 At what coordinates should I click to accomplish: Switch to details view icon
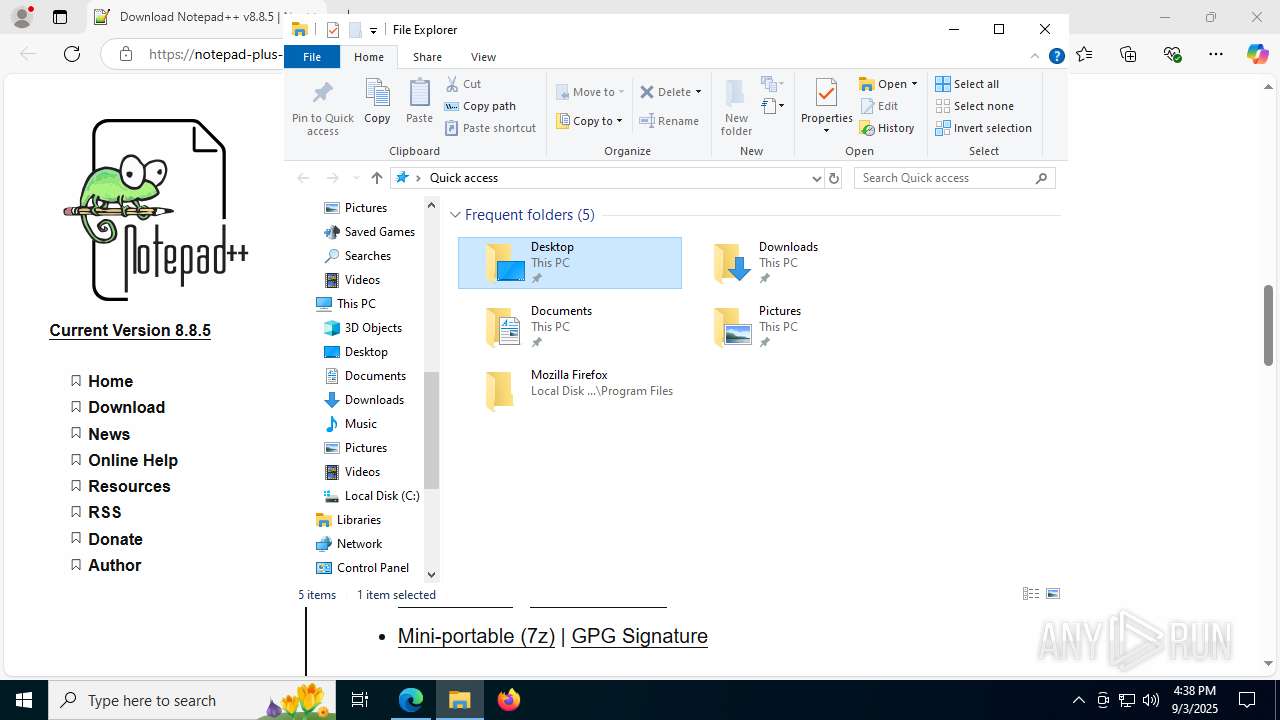(1031, 594)
